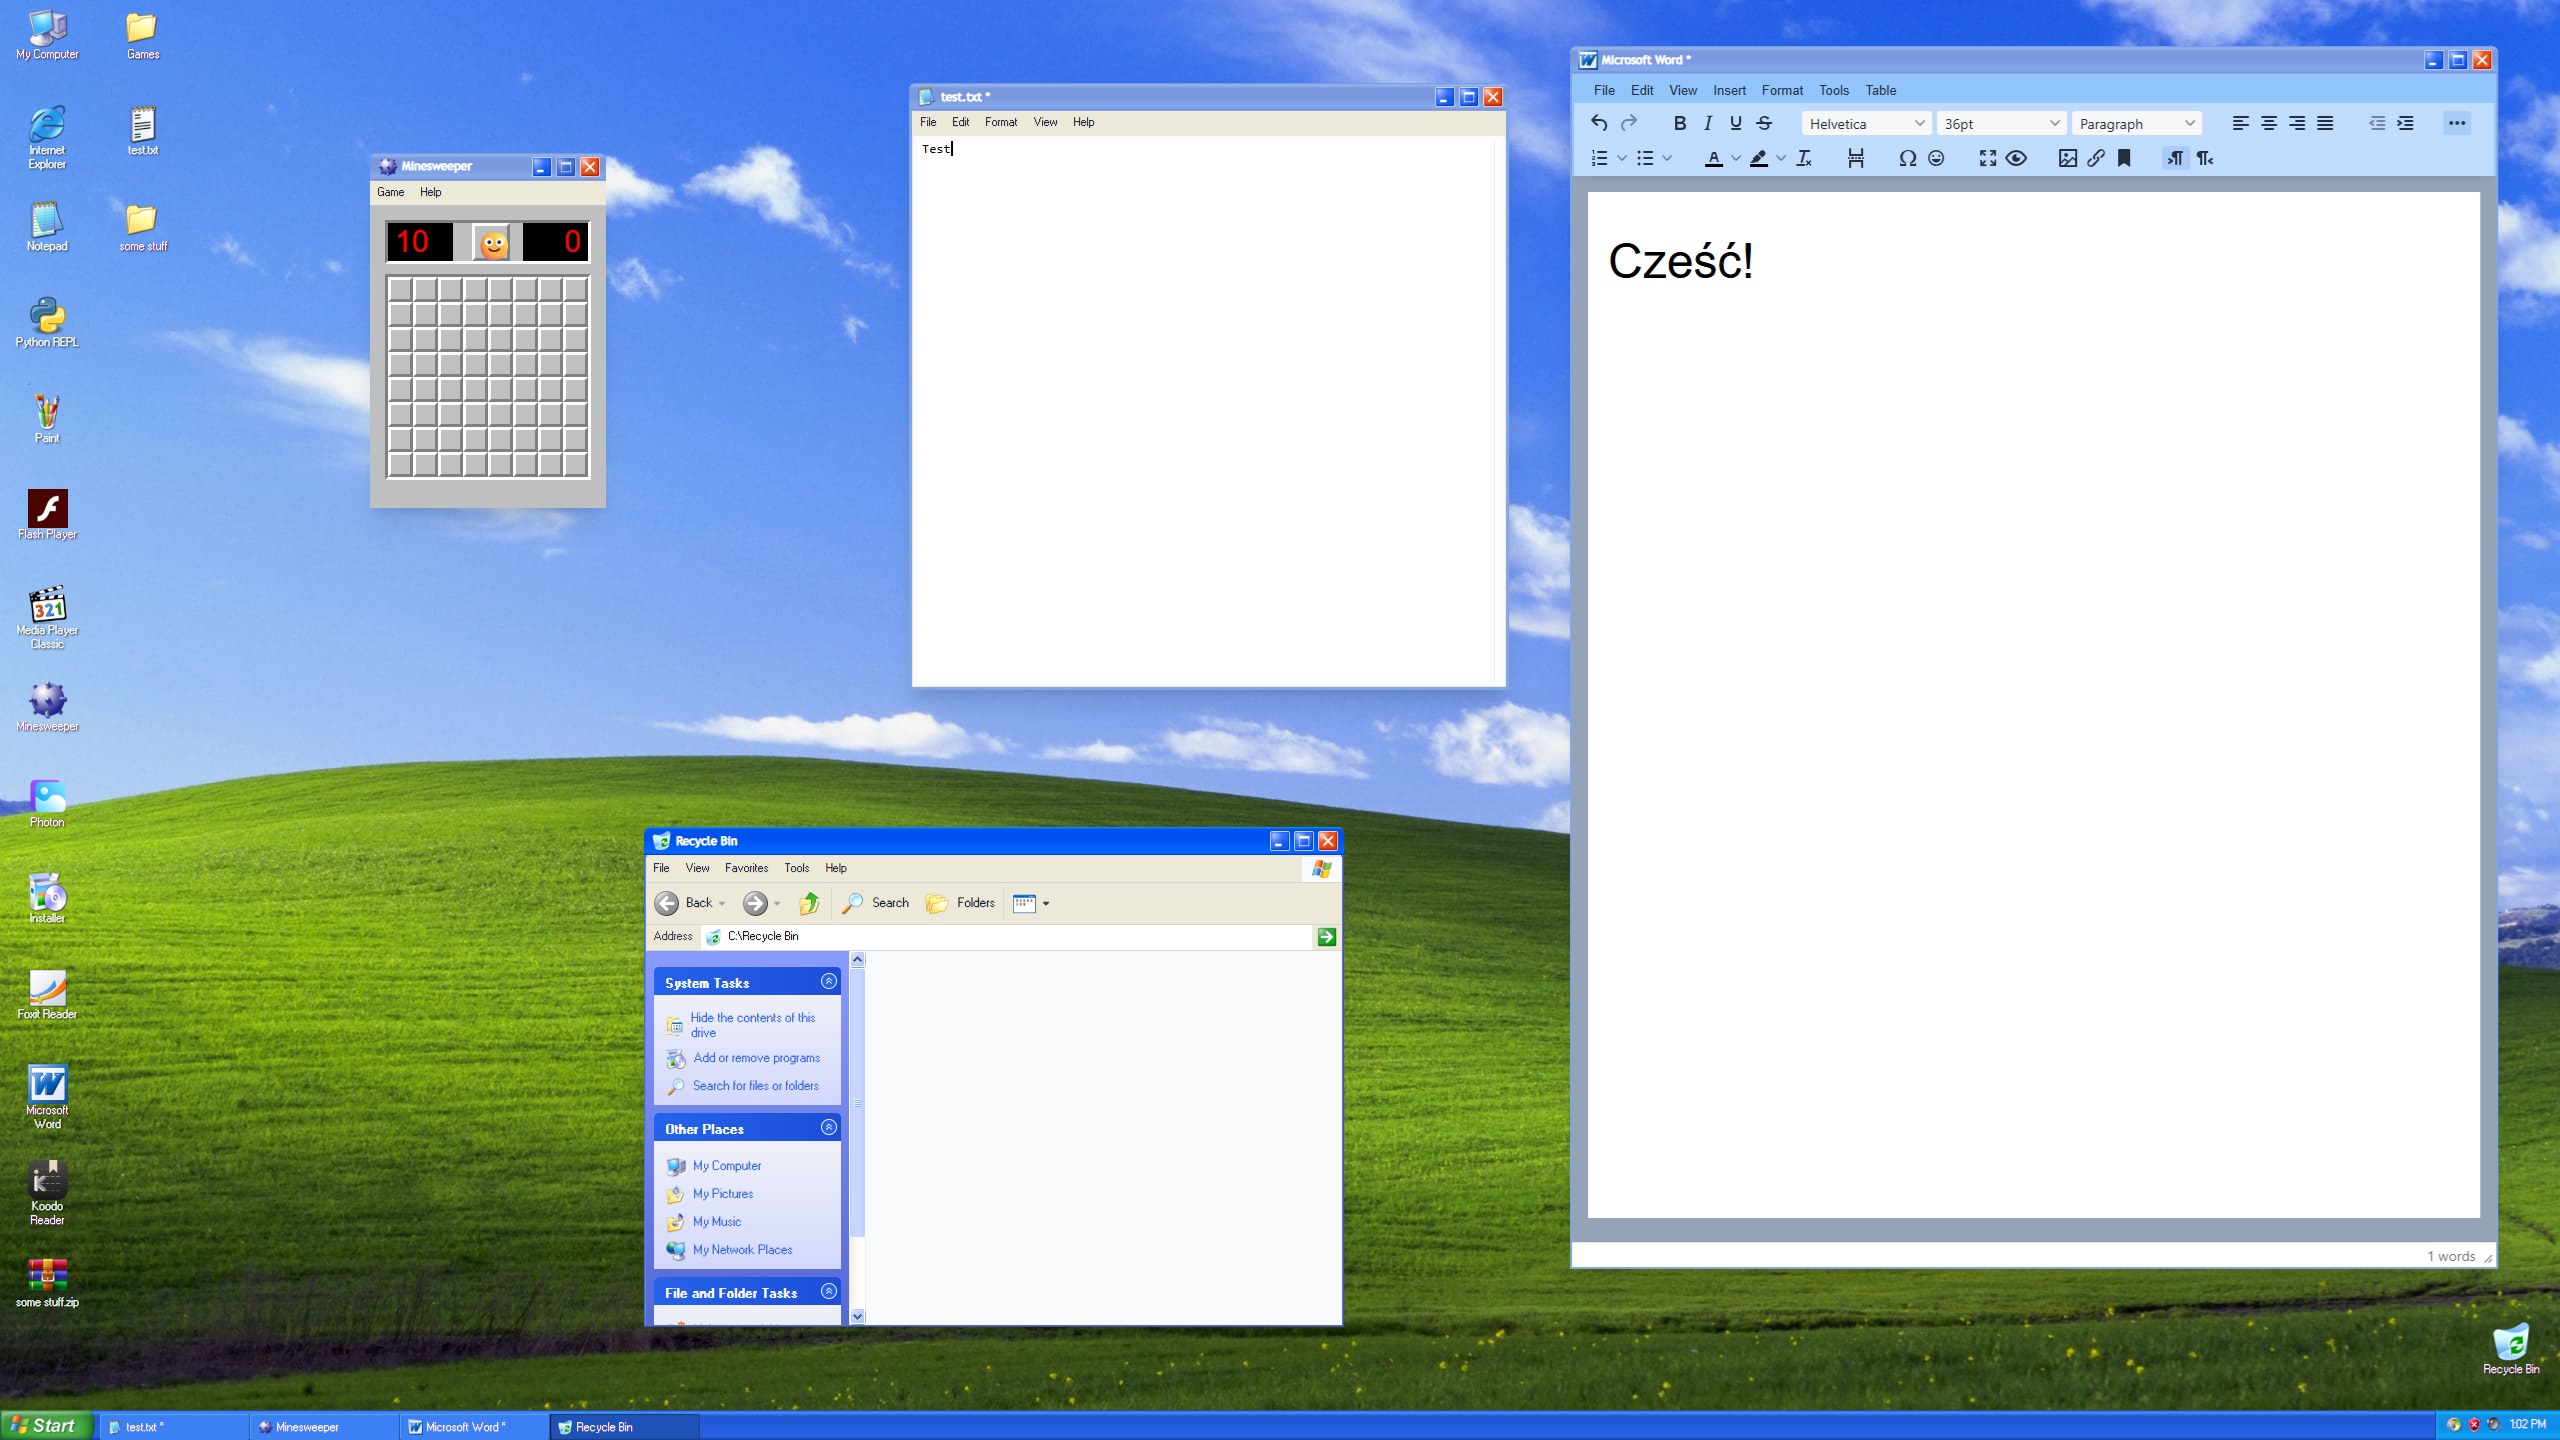This screenshot has height=1440, width=2560.
Task: Toggle underline formatting in Word
Action: [x=1736, y=123]
